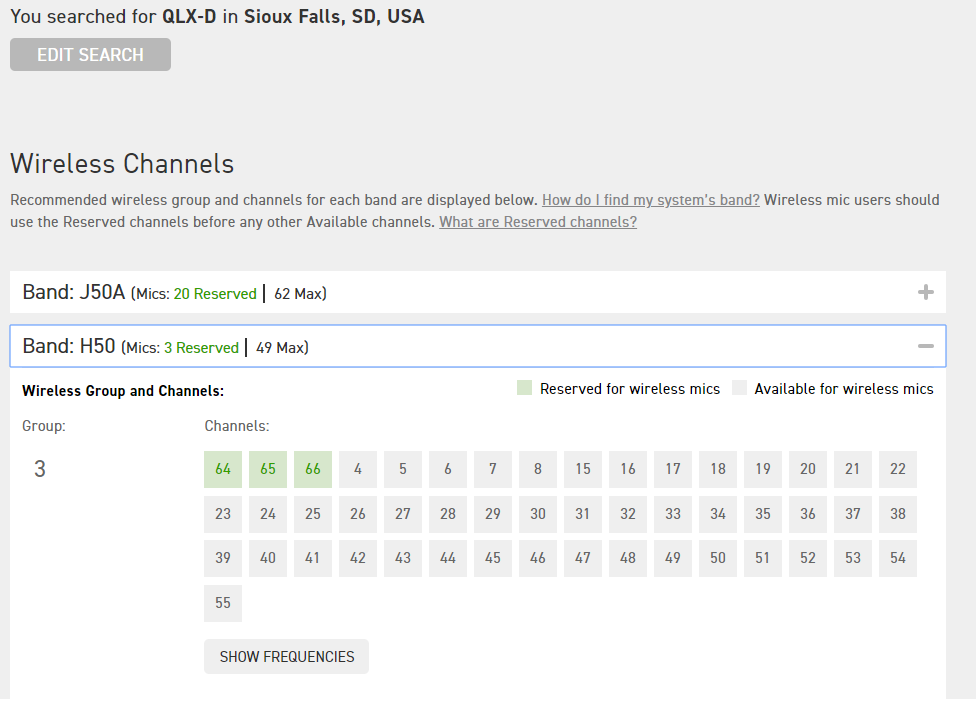Open 'What are Reserved channels?' link
This screenshot has height=702, width=976.
[537, 222]
